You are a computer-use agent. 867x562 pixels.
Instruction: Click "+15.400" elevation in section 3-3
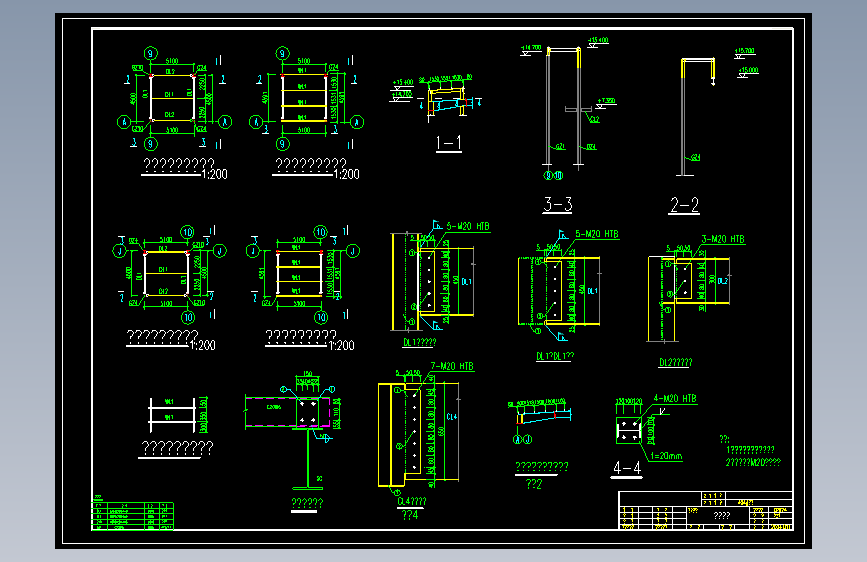(598, 40)
